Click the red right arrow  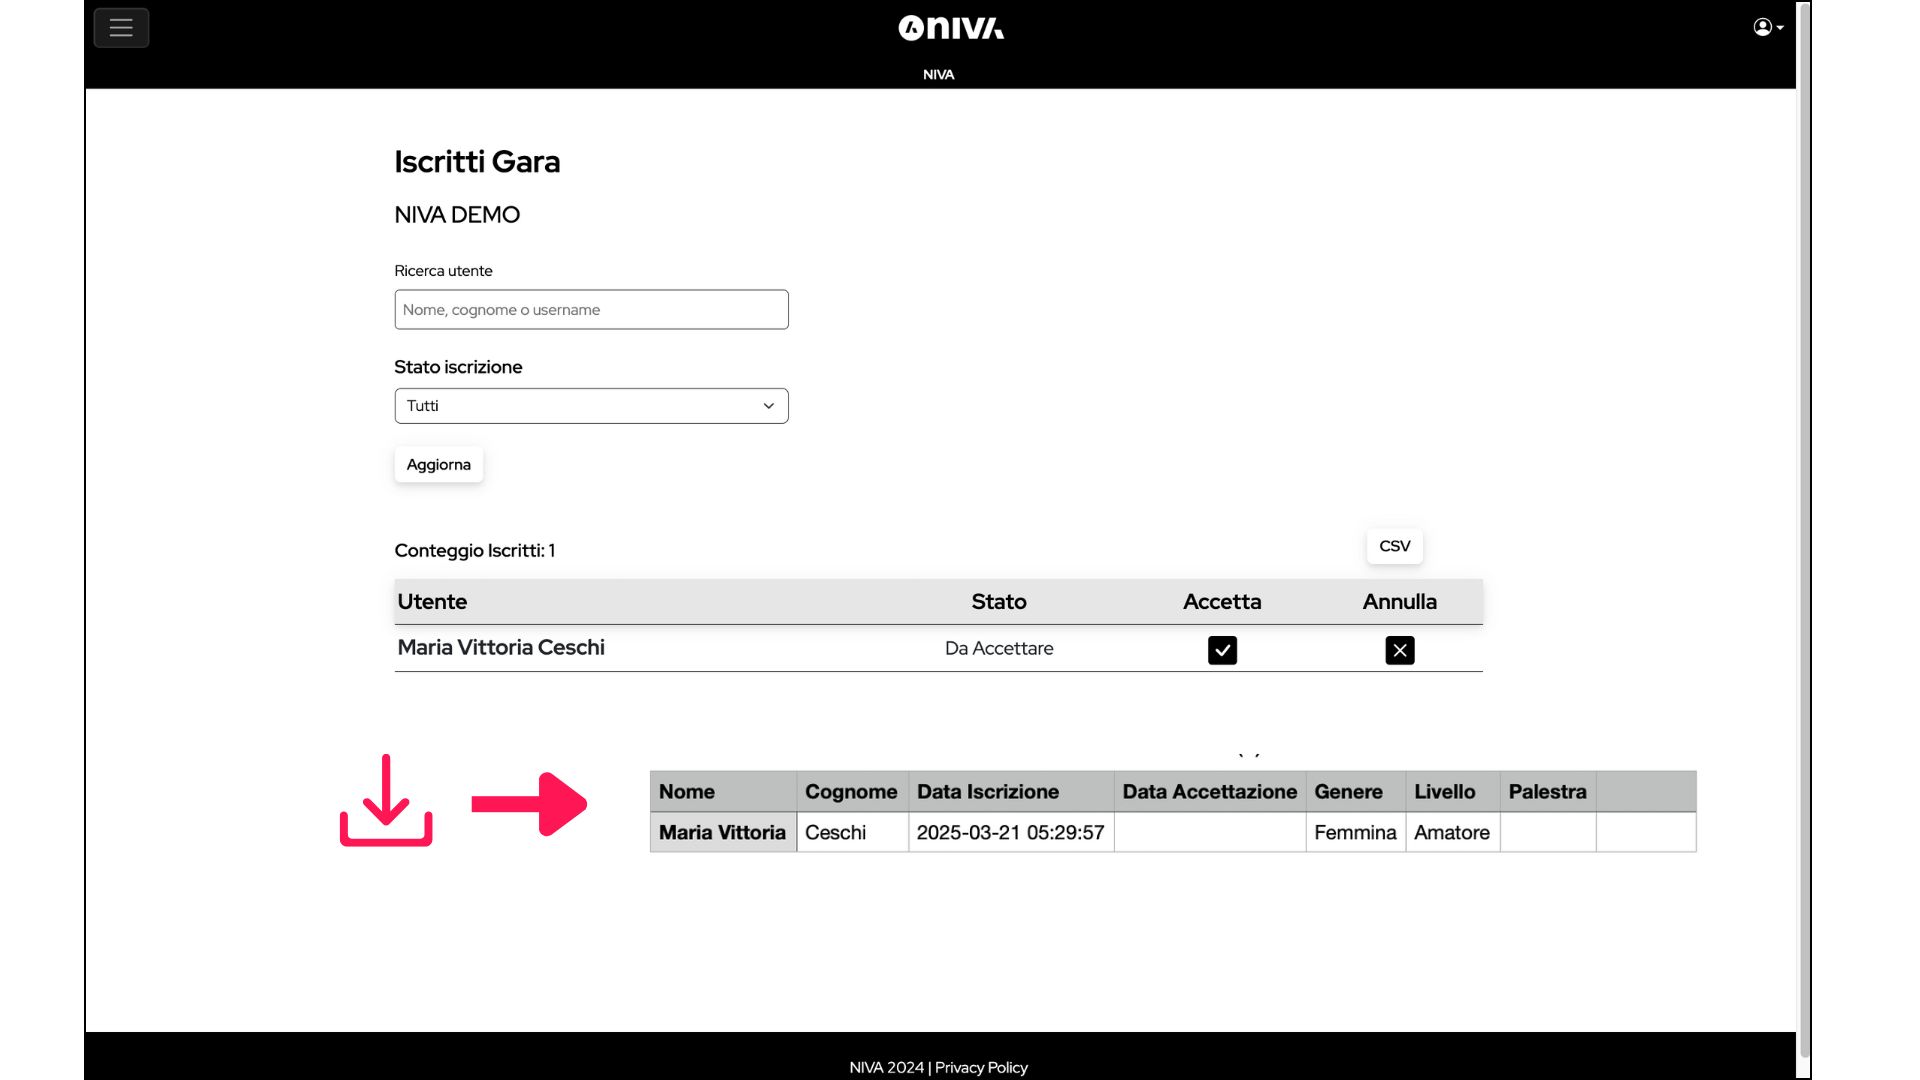[529, 804]
